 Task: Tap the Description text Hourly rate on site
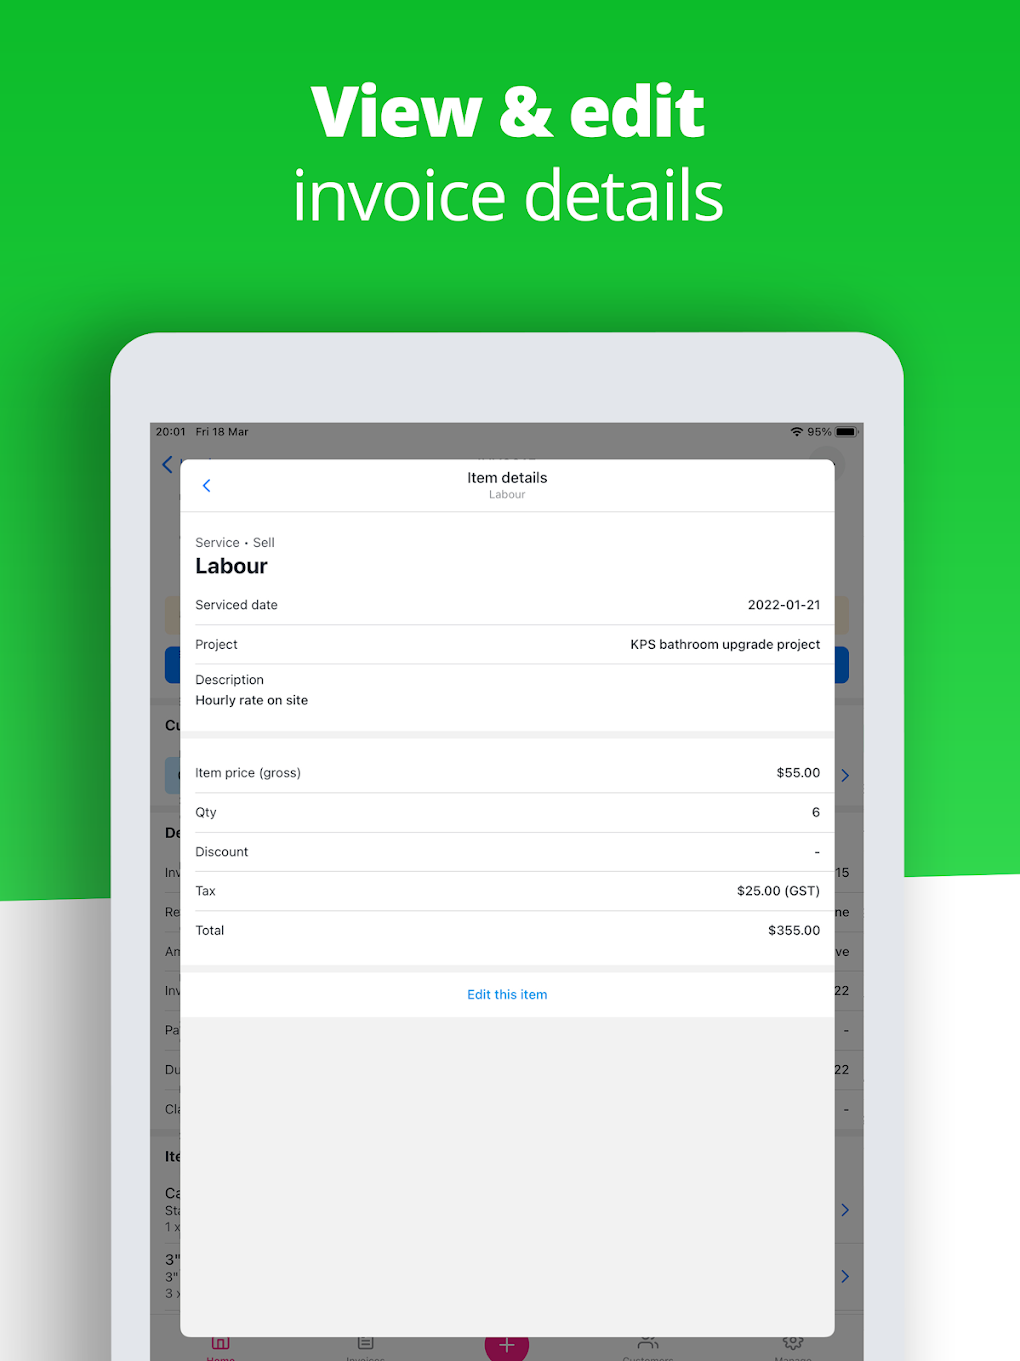(251, 700)
